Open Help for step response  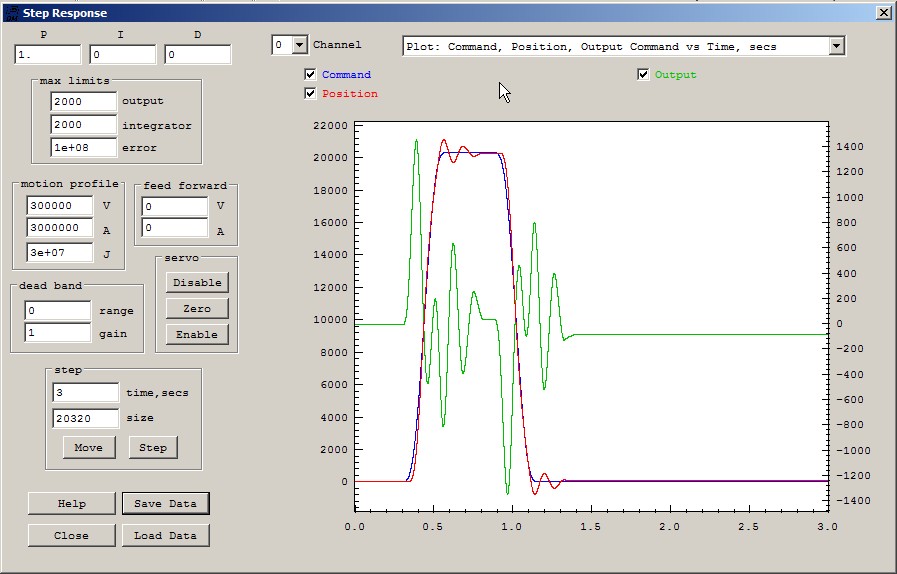71,503
